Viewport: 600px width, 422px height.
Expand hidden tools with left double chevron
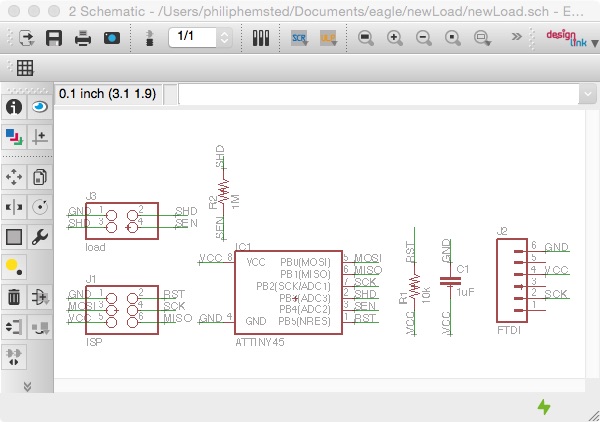[x=27, y=386]
